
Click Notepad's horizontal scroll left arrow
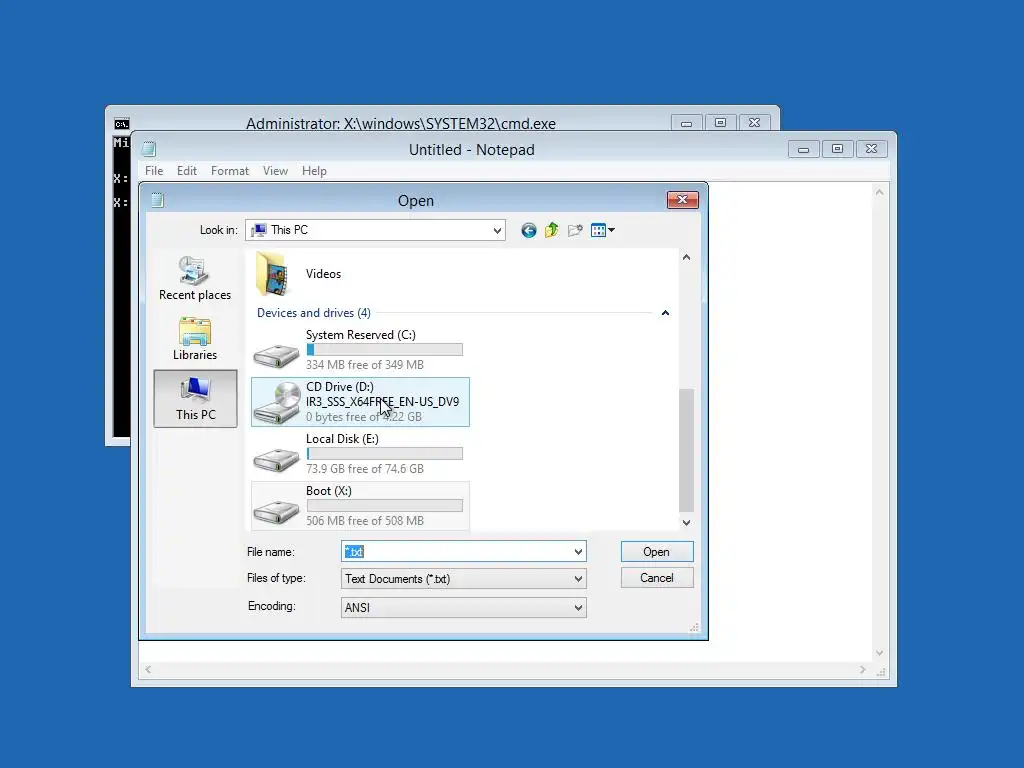148,669
